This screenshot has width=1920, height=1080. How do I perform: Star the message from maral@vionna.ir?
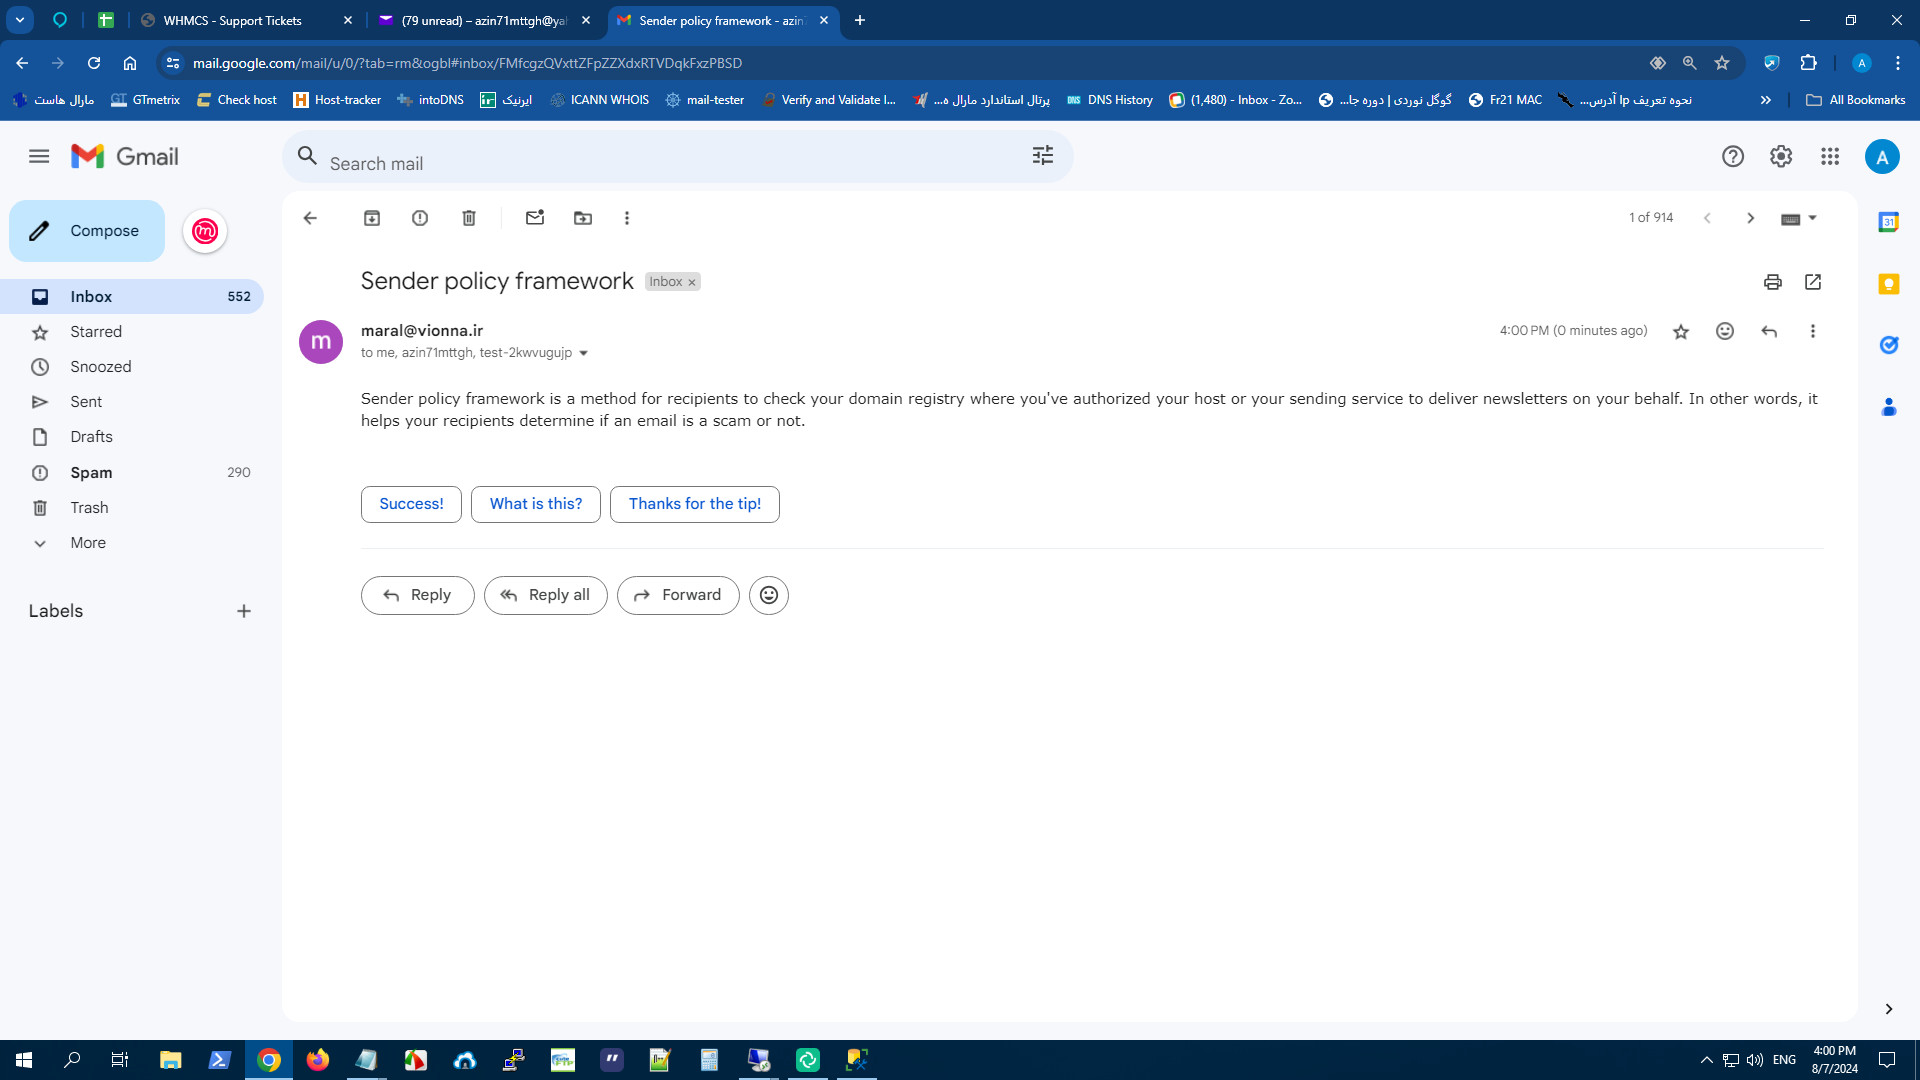(x=1681, y=331)
